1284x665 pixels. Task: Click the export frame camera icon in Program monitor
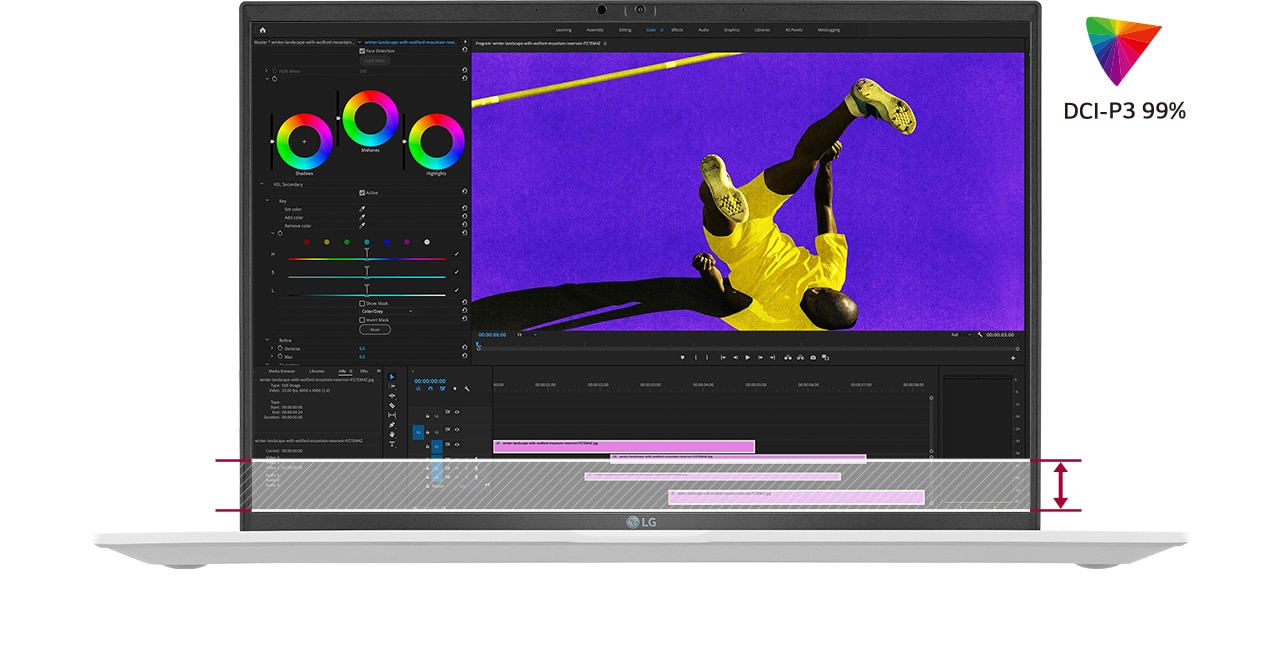click(813, 357)
